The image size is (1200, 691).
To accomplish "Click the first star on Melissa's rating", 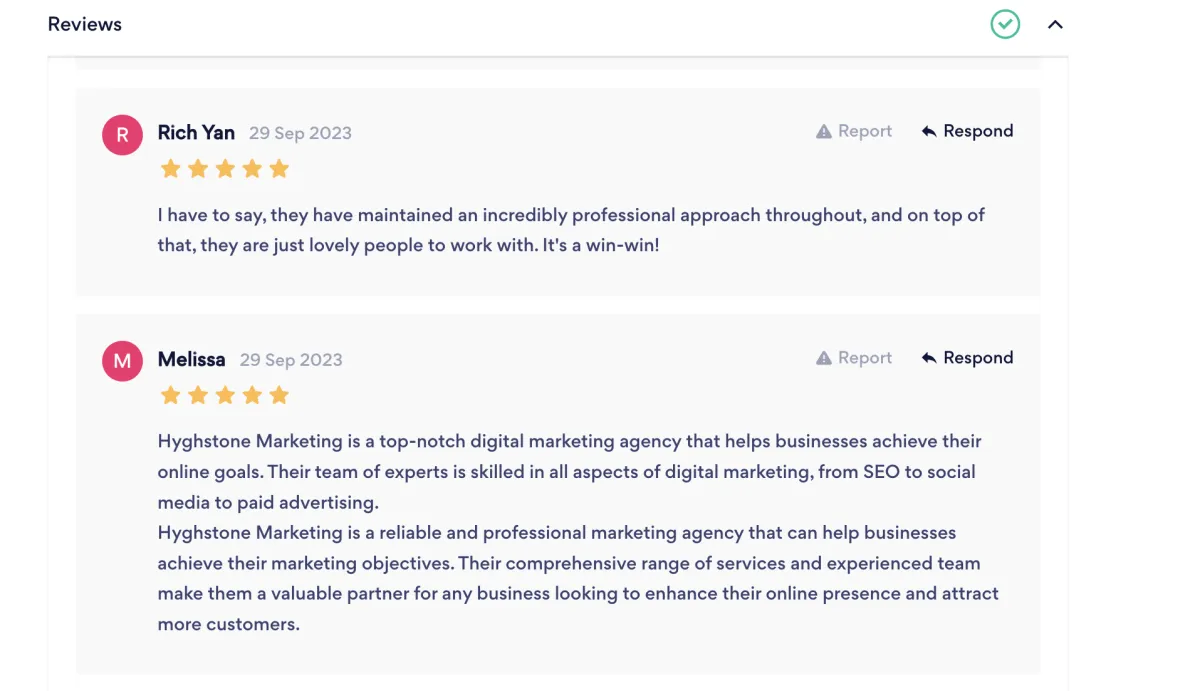I will tap(170, 395).
